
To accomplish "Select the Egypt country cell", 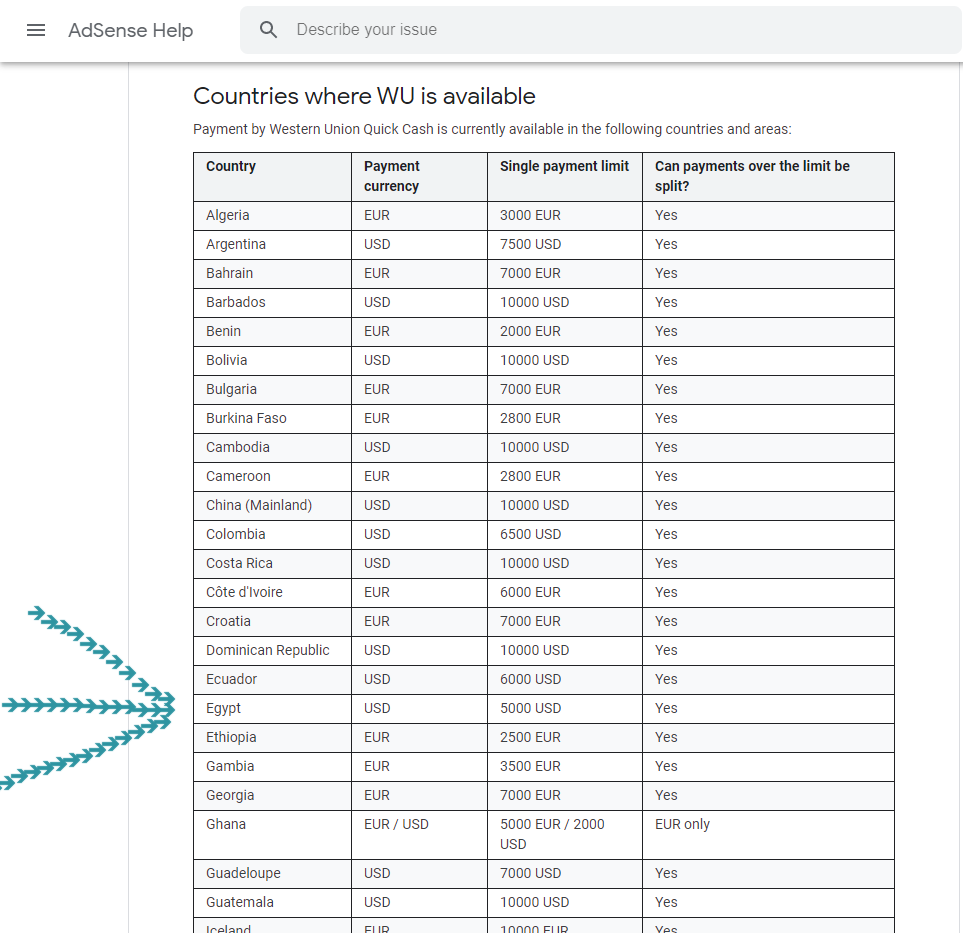I will click(272, 708).
